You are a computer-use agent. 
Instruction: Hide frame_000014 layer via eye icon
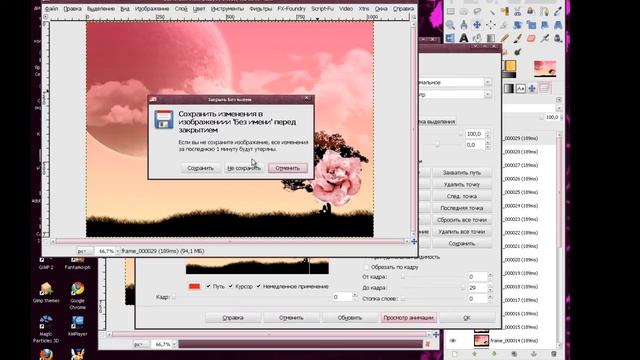(x=453, y=340)
